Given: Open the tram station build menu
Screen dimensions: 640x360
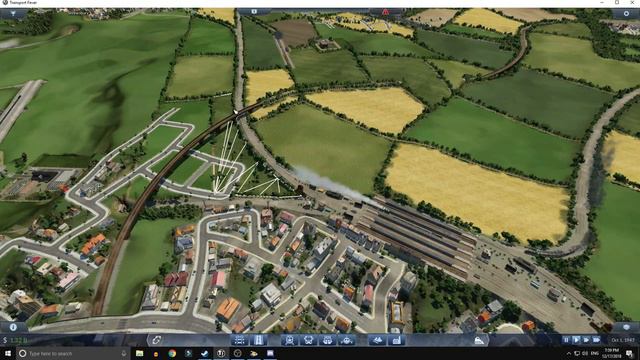Looking at the screenshot, I should coord(327,340).
